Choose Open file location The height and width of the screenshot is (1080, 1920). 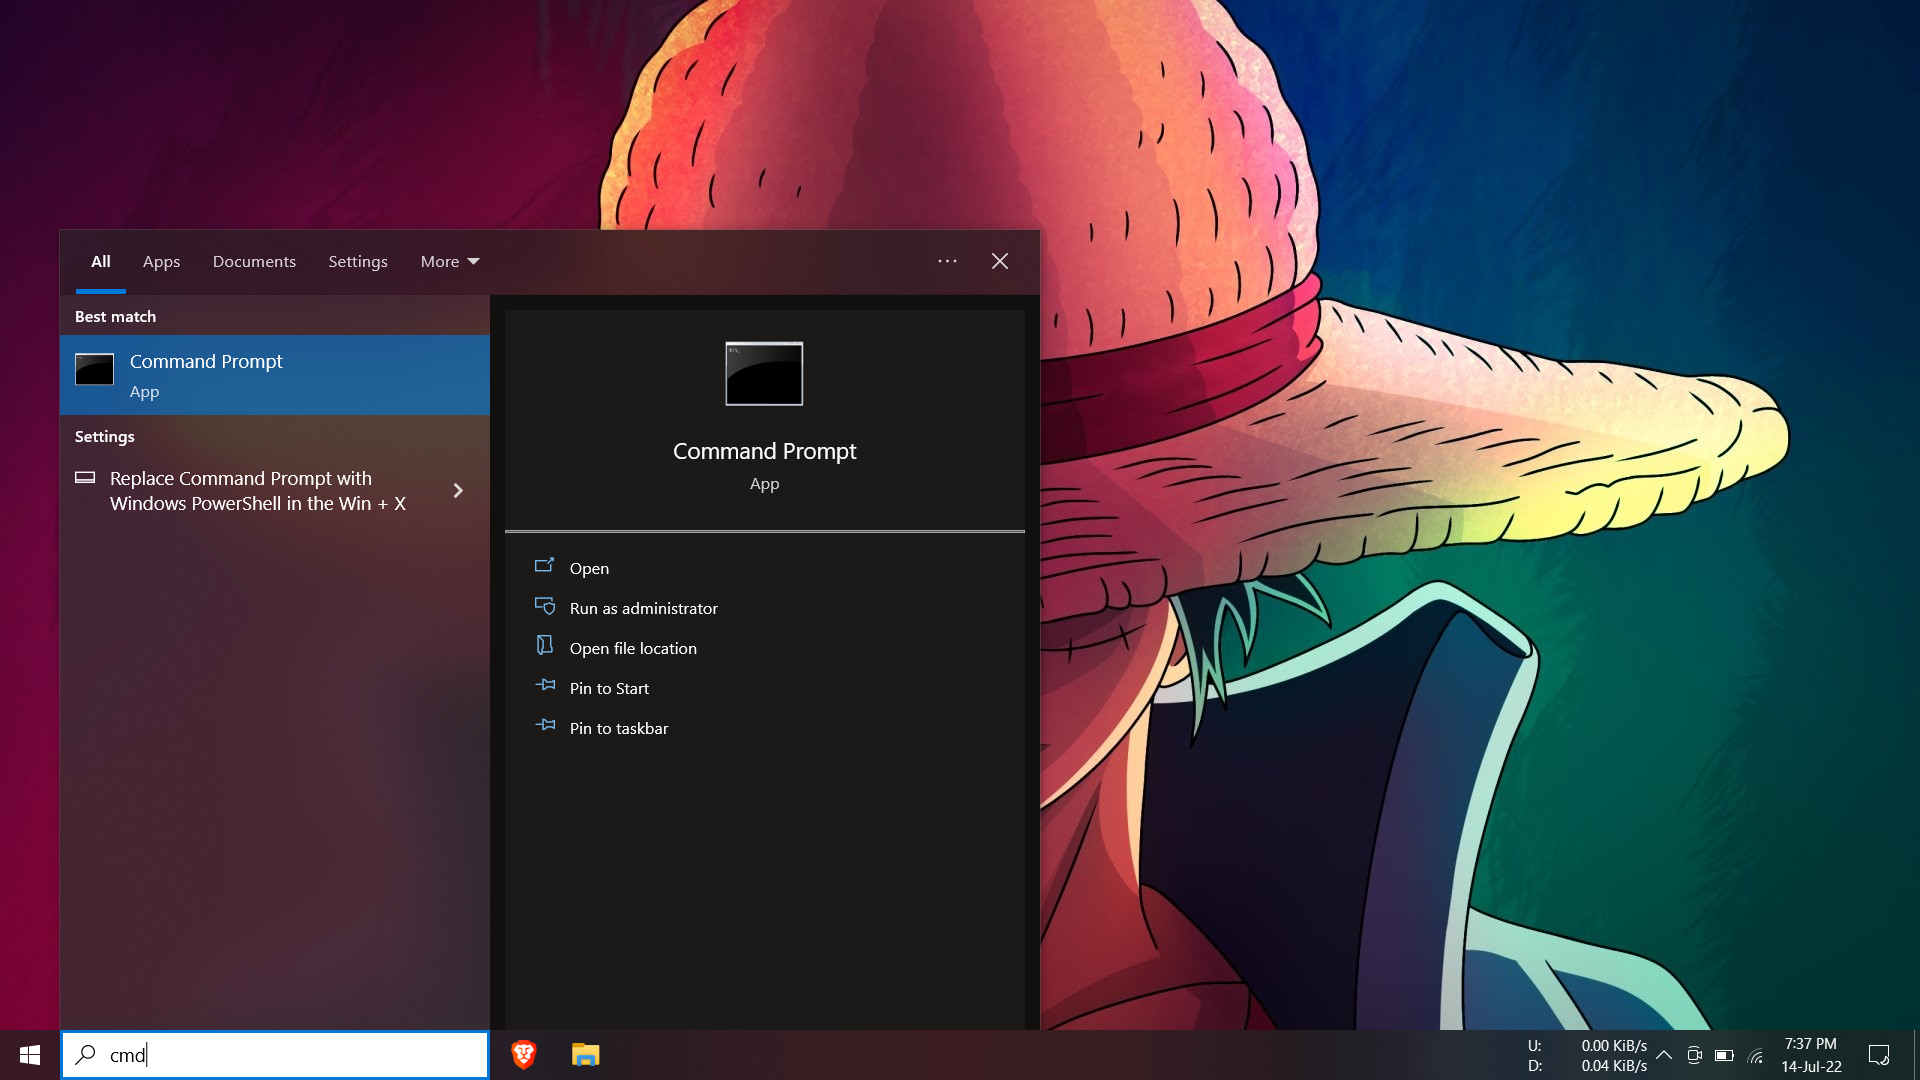pyautogui.click(x=633, y=648)
